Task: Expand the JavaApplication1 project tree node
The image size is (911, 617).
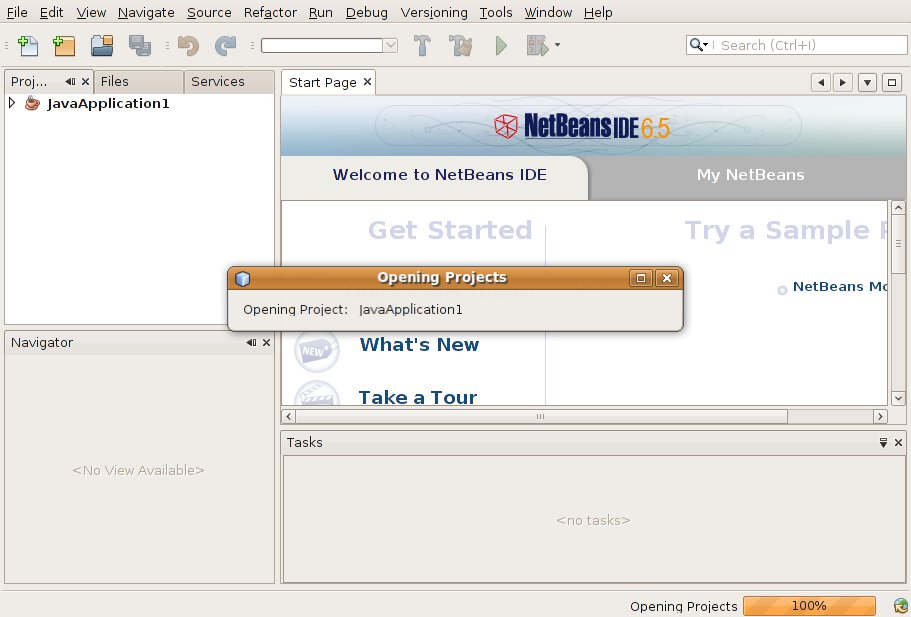Action: coord(12,103)
